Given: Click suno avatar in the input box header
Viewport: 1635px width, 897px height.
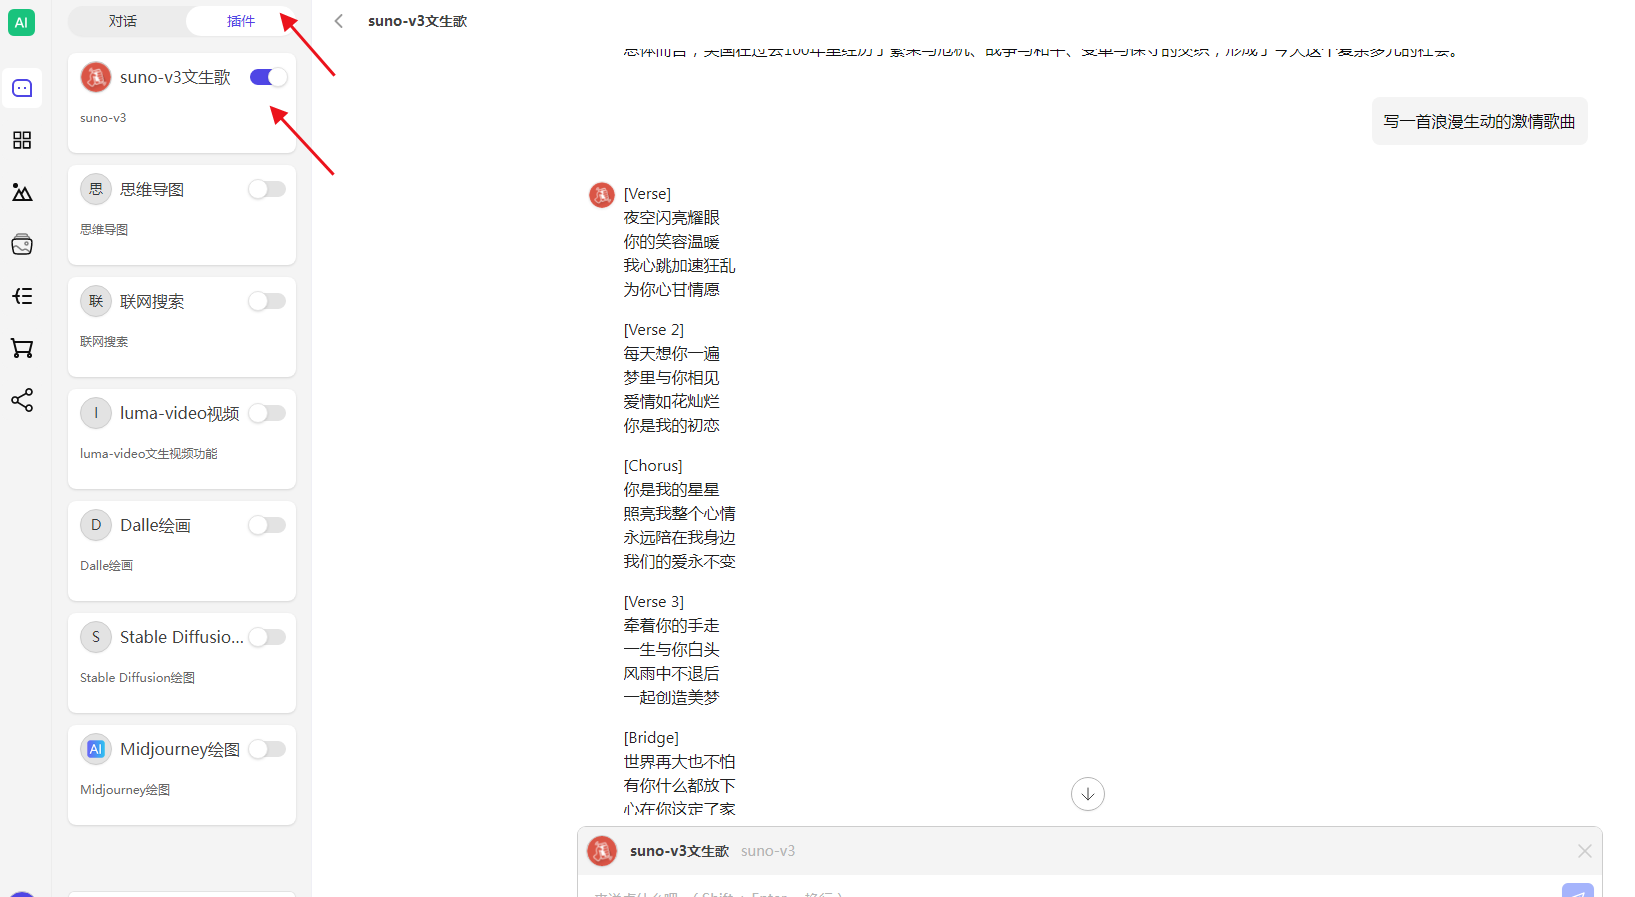Looking at the screenshot, I should [x=602, y=851].
